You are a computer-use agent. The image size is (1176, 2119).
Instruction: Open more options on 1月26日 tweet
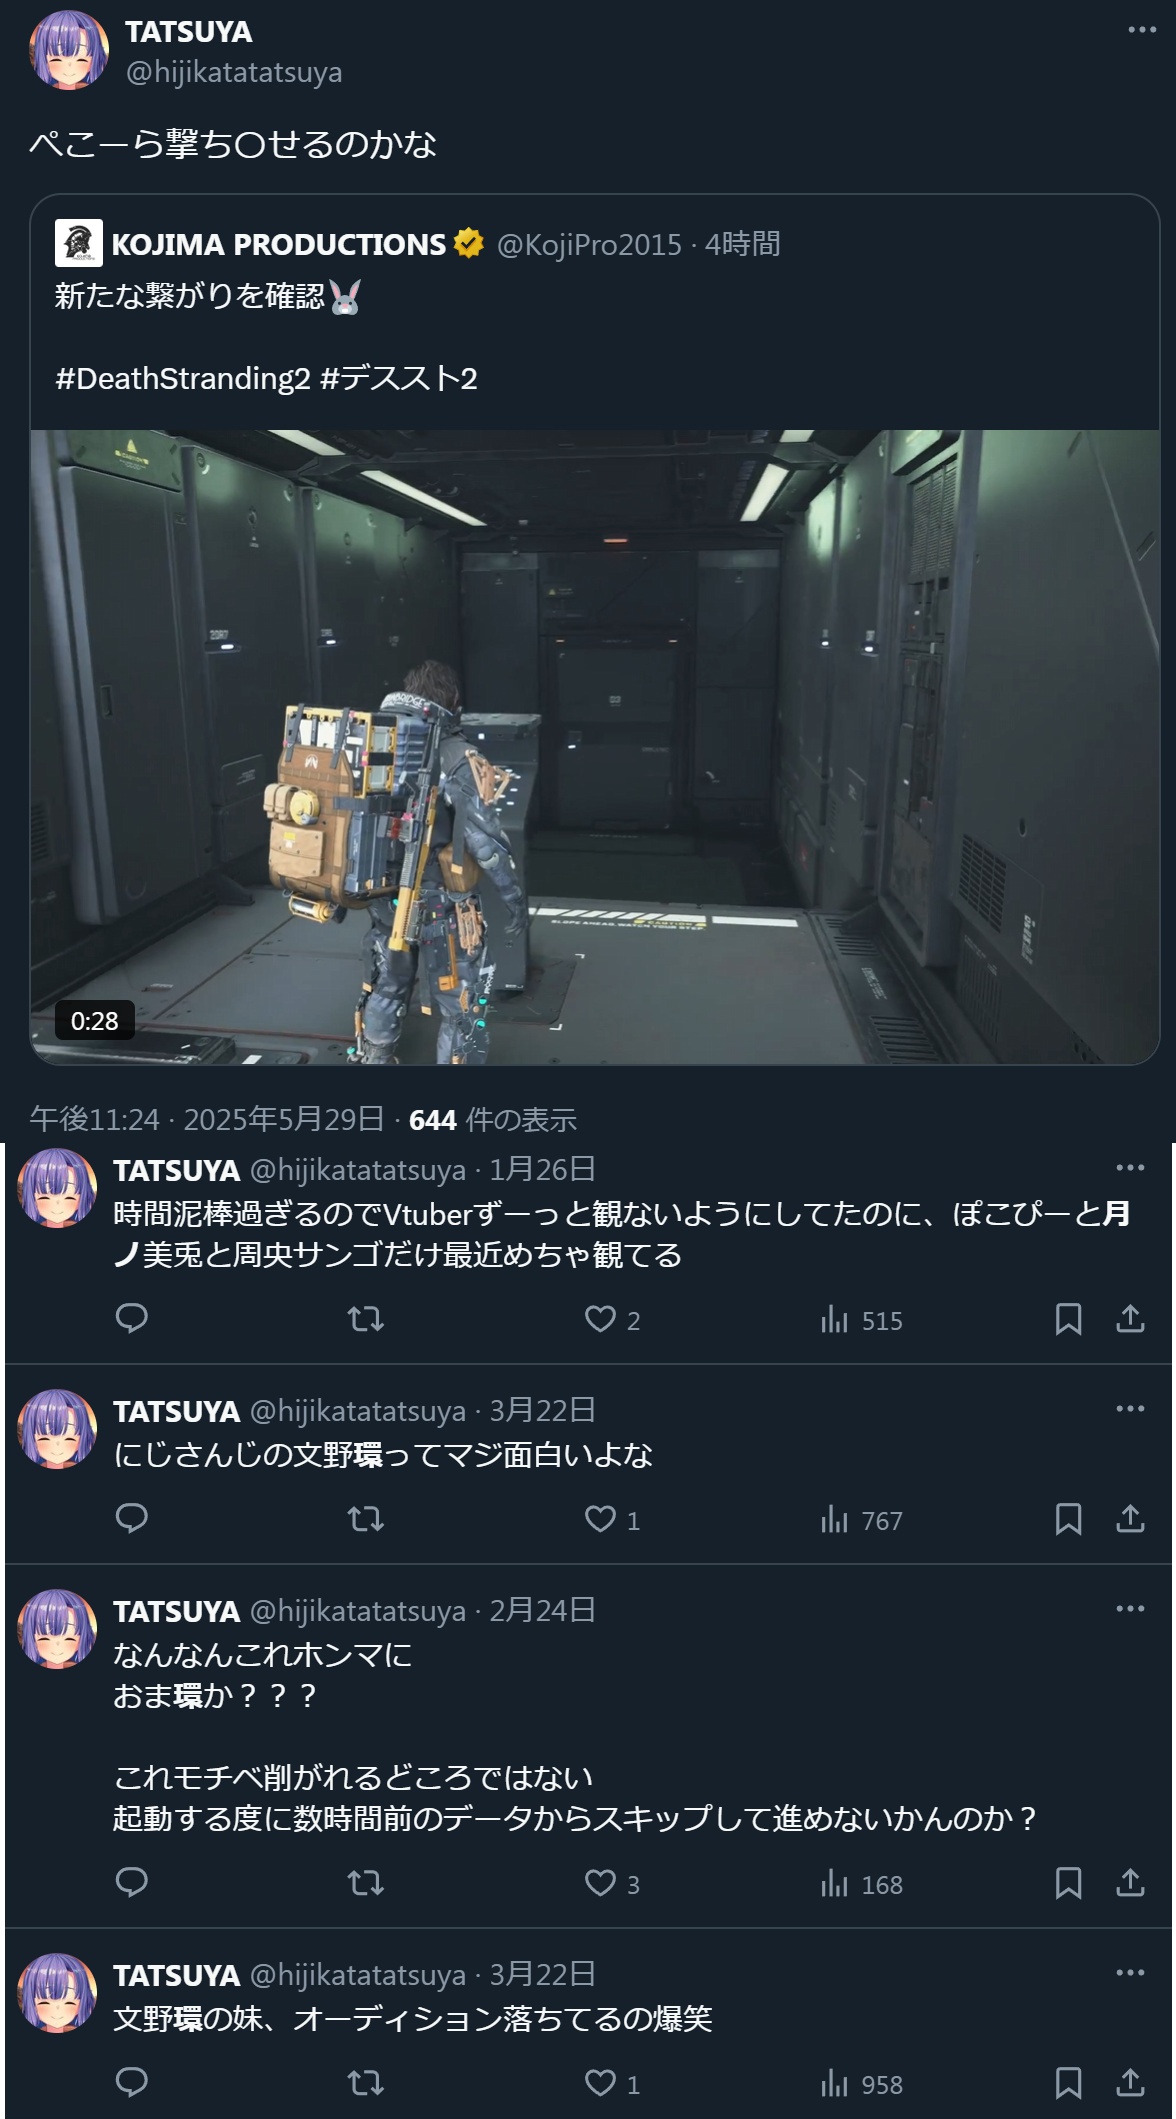(1130, 1167)
